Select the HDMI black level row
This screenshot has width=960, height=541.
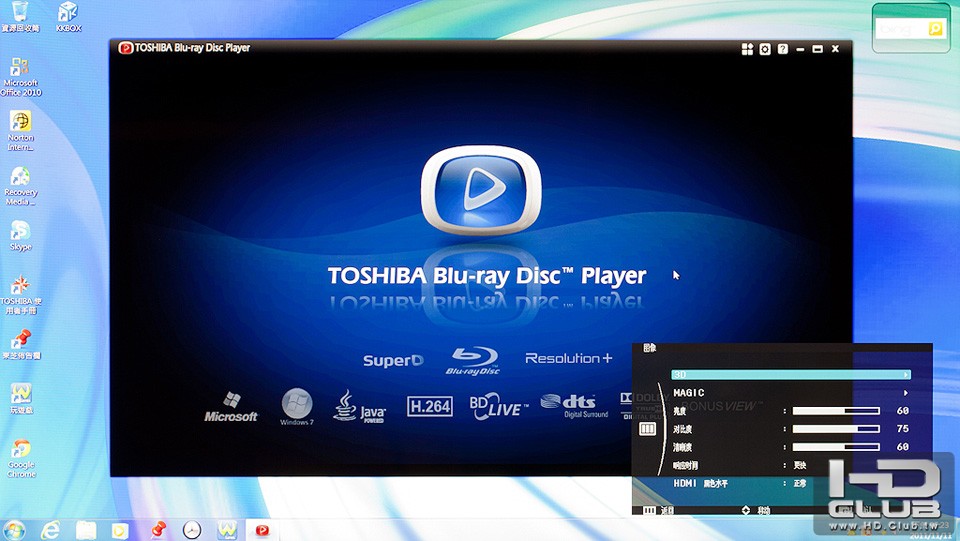click(791, 483)
